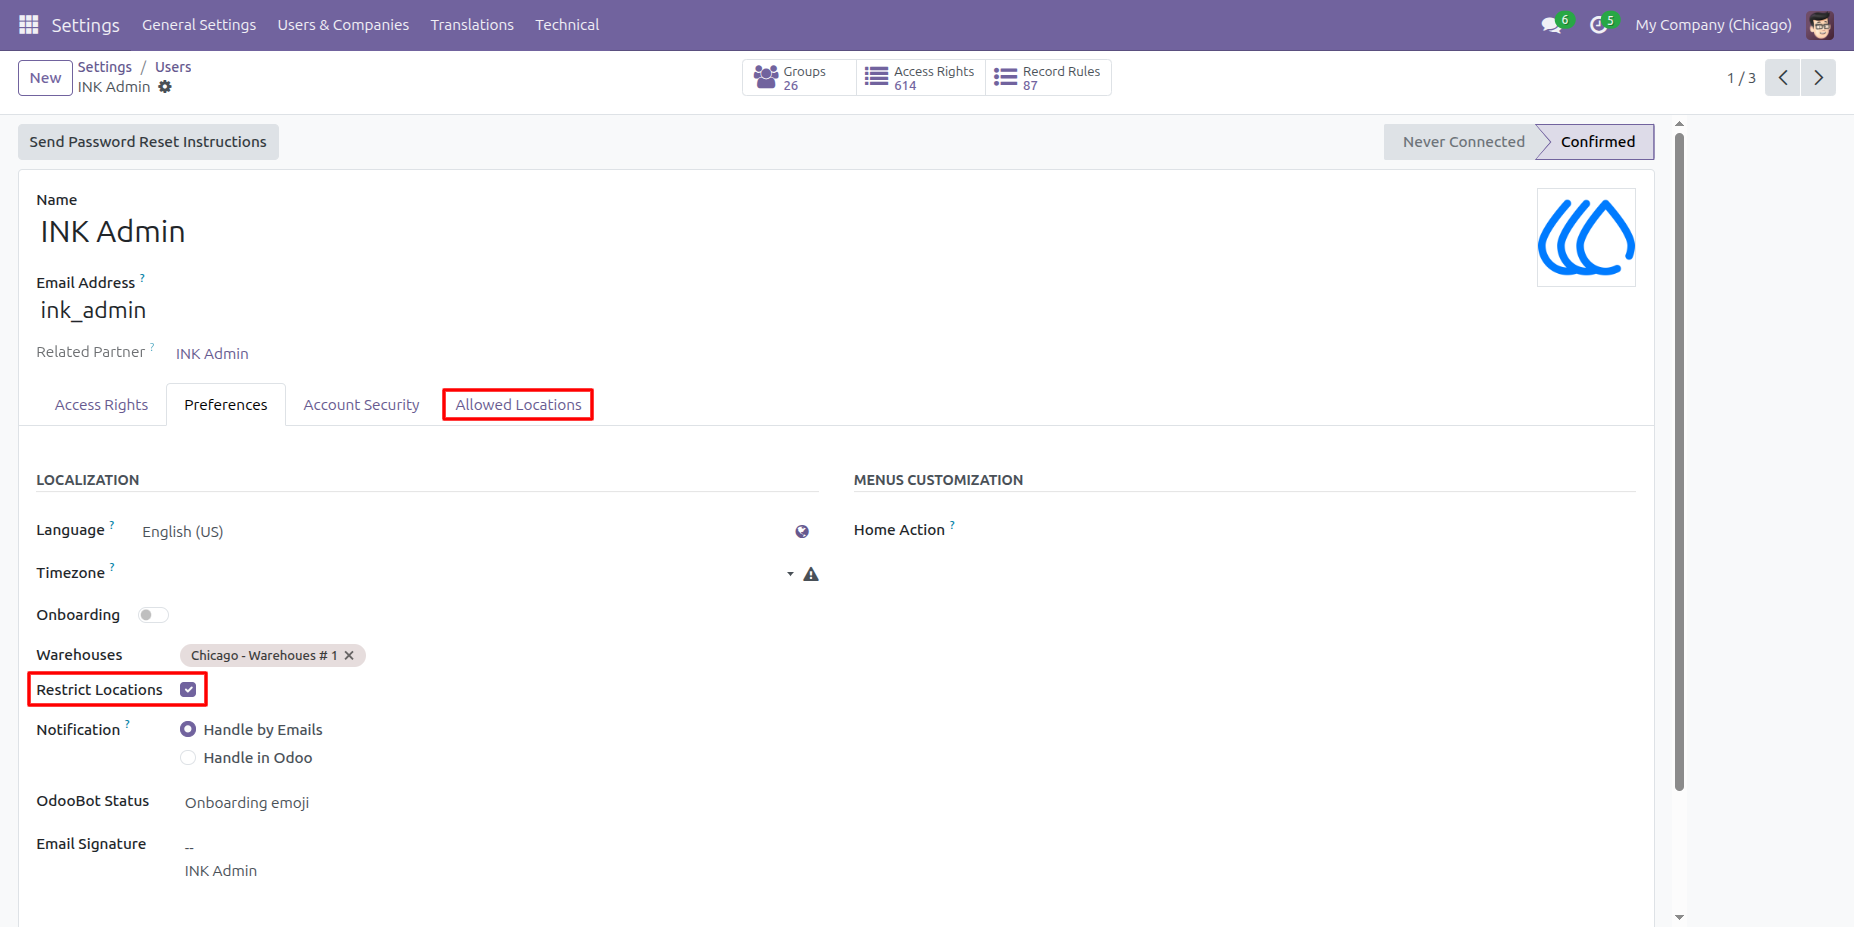
Task: Click the Confirmed status
Action: (x=1598, y=142)
